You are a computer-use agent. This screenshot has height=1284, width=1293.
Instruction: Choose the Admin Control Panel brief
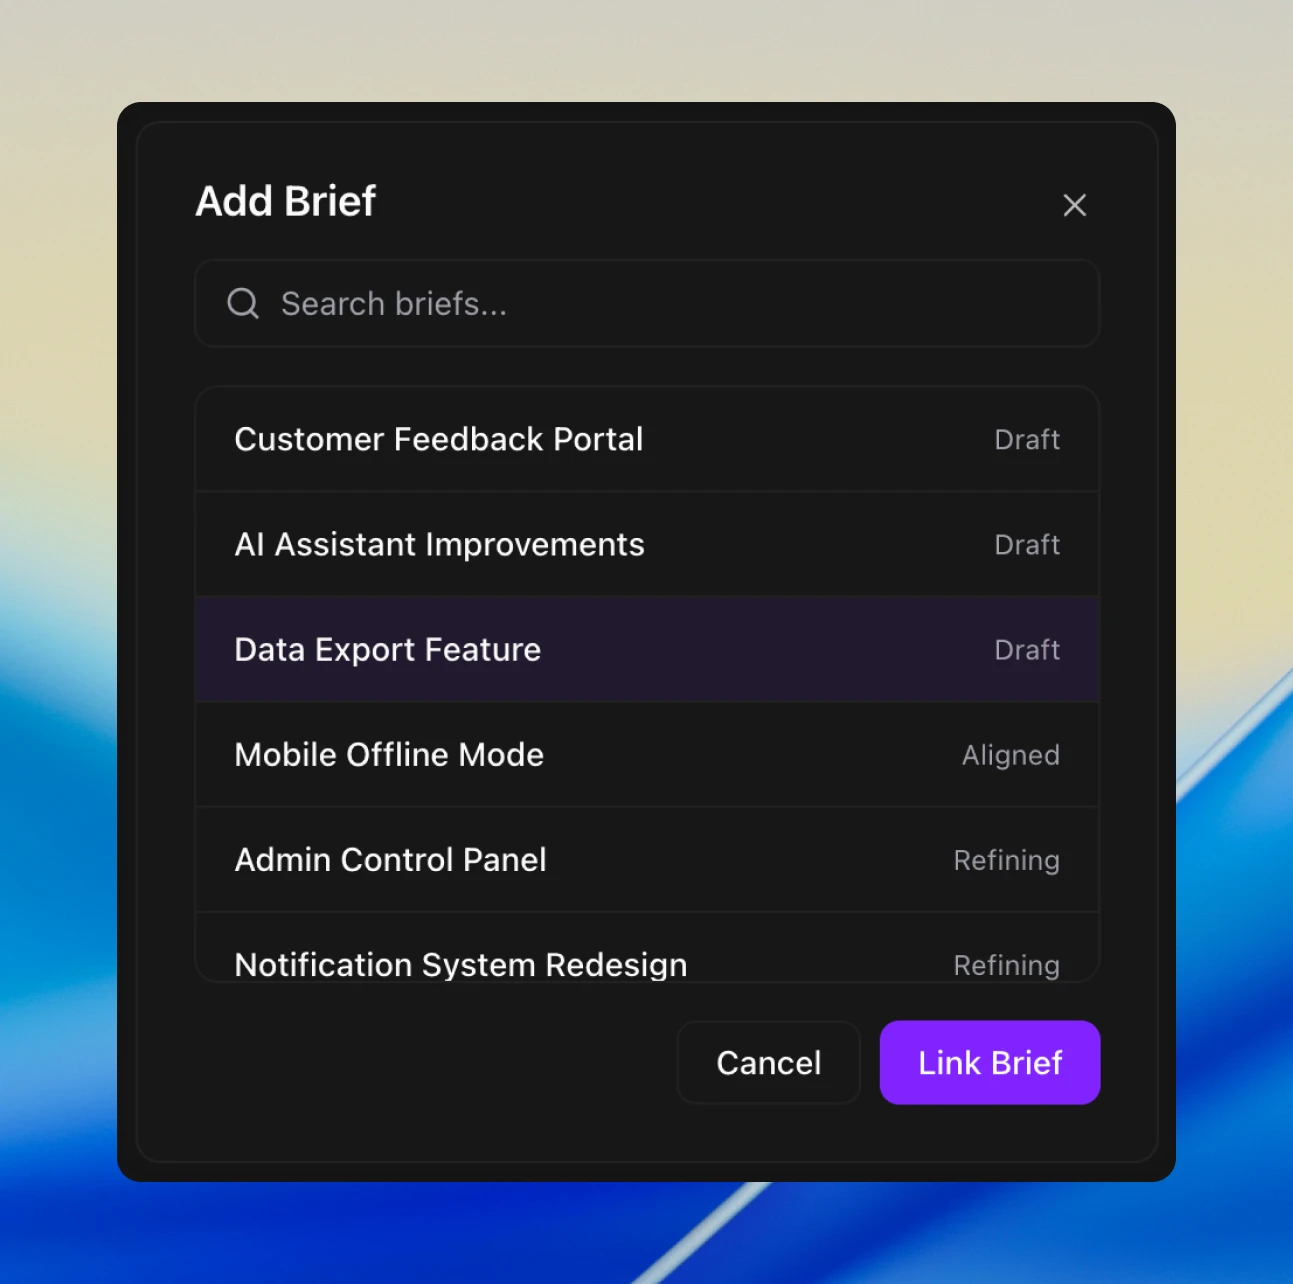[390, 859]
